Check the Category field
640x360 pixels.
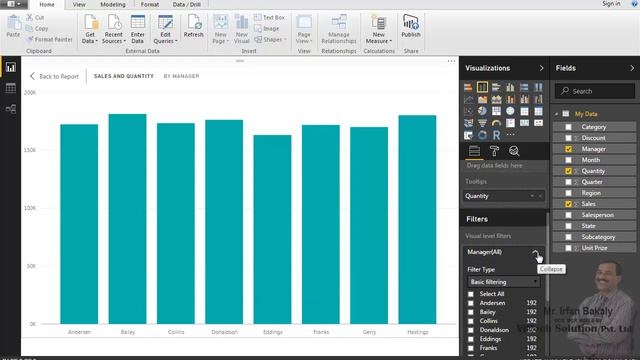click(x=568, y=127)
